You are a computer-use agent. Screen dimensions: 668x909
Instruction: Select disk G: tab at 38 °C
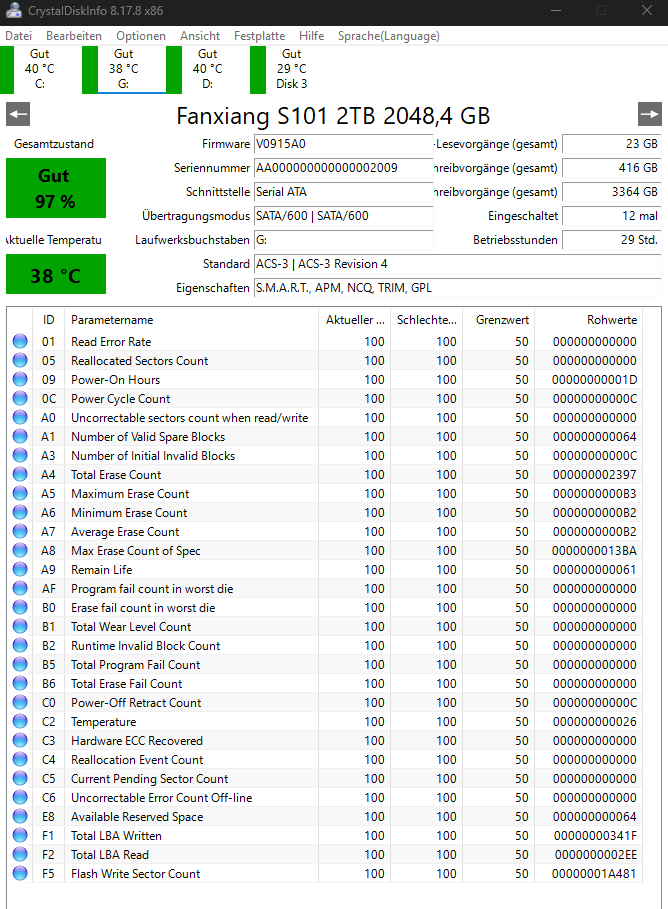[x=124, y=69]
